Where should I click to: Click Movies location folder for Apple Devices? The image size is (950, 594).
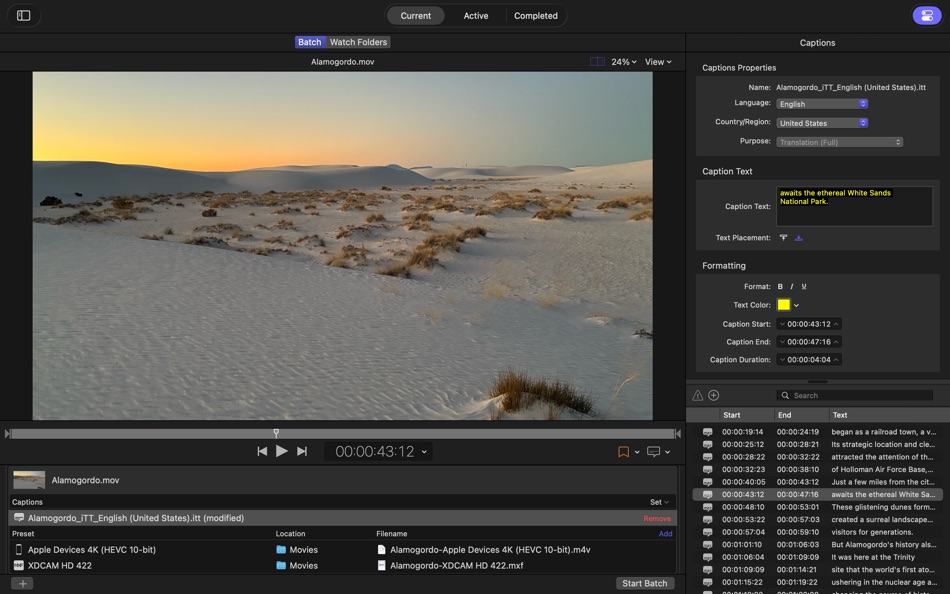(x=297, y=550)
